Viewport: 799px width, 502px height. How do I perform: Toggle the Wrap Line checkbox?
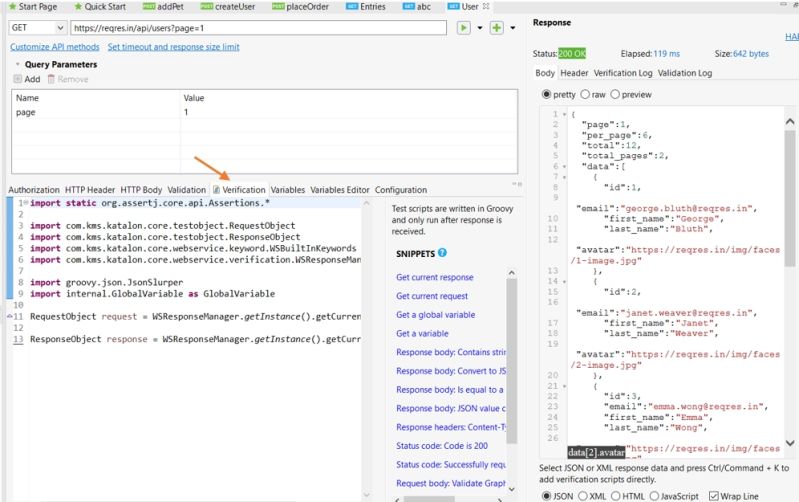(x=713, y=496)
